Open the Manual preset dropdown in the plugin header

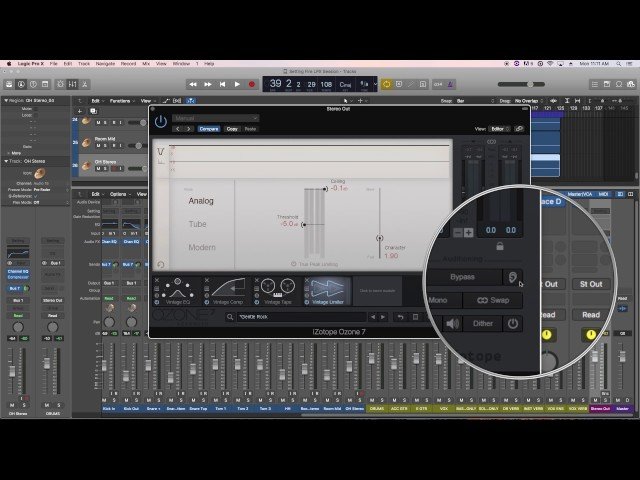click(215, 118)
